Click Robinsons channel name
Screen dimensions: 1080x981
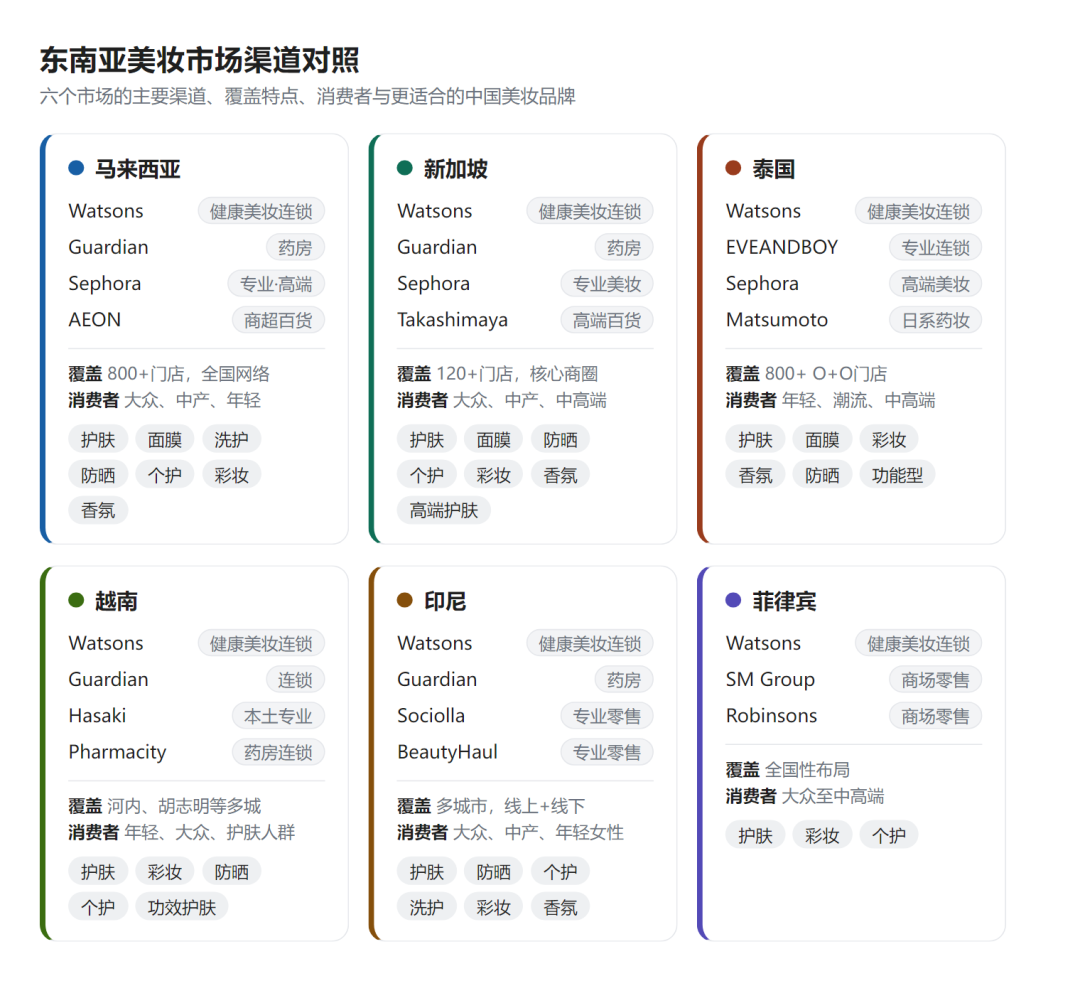click(x=771, y=716)
